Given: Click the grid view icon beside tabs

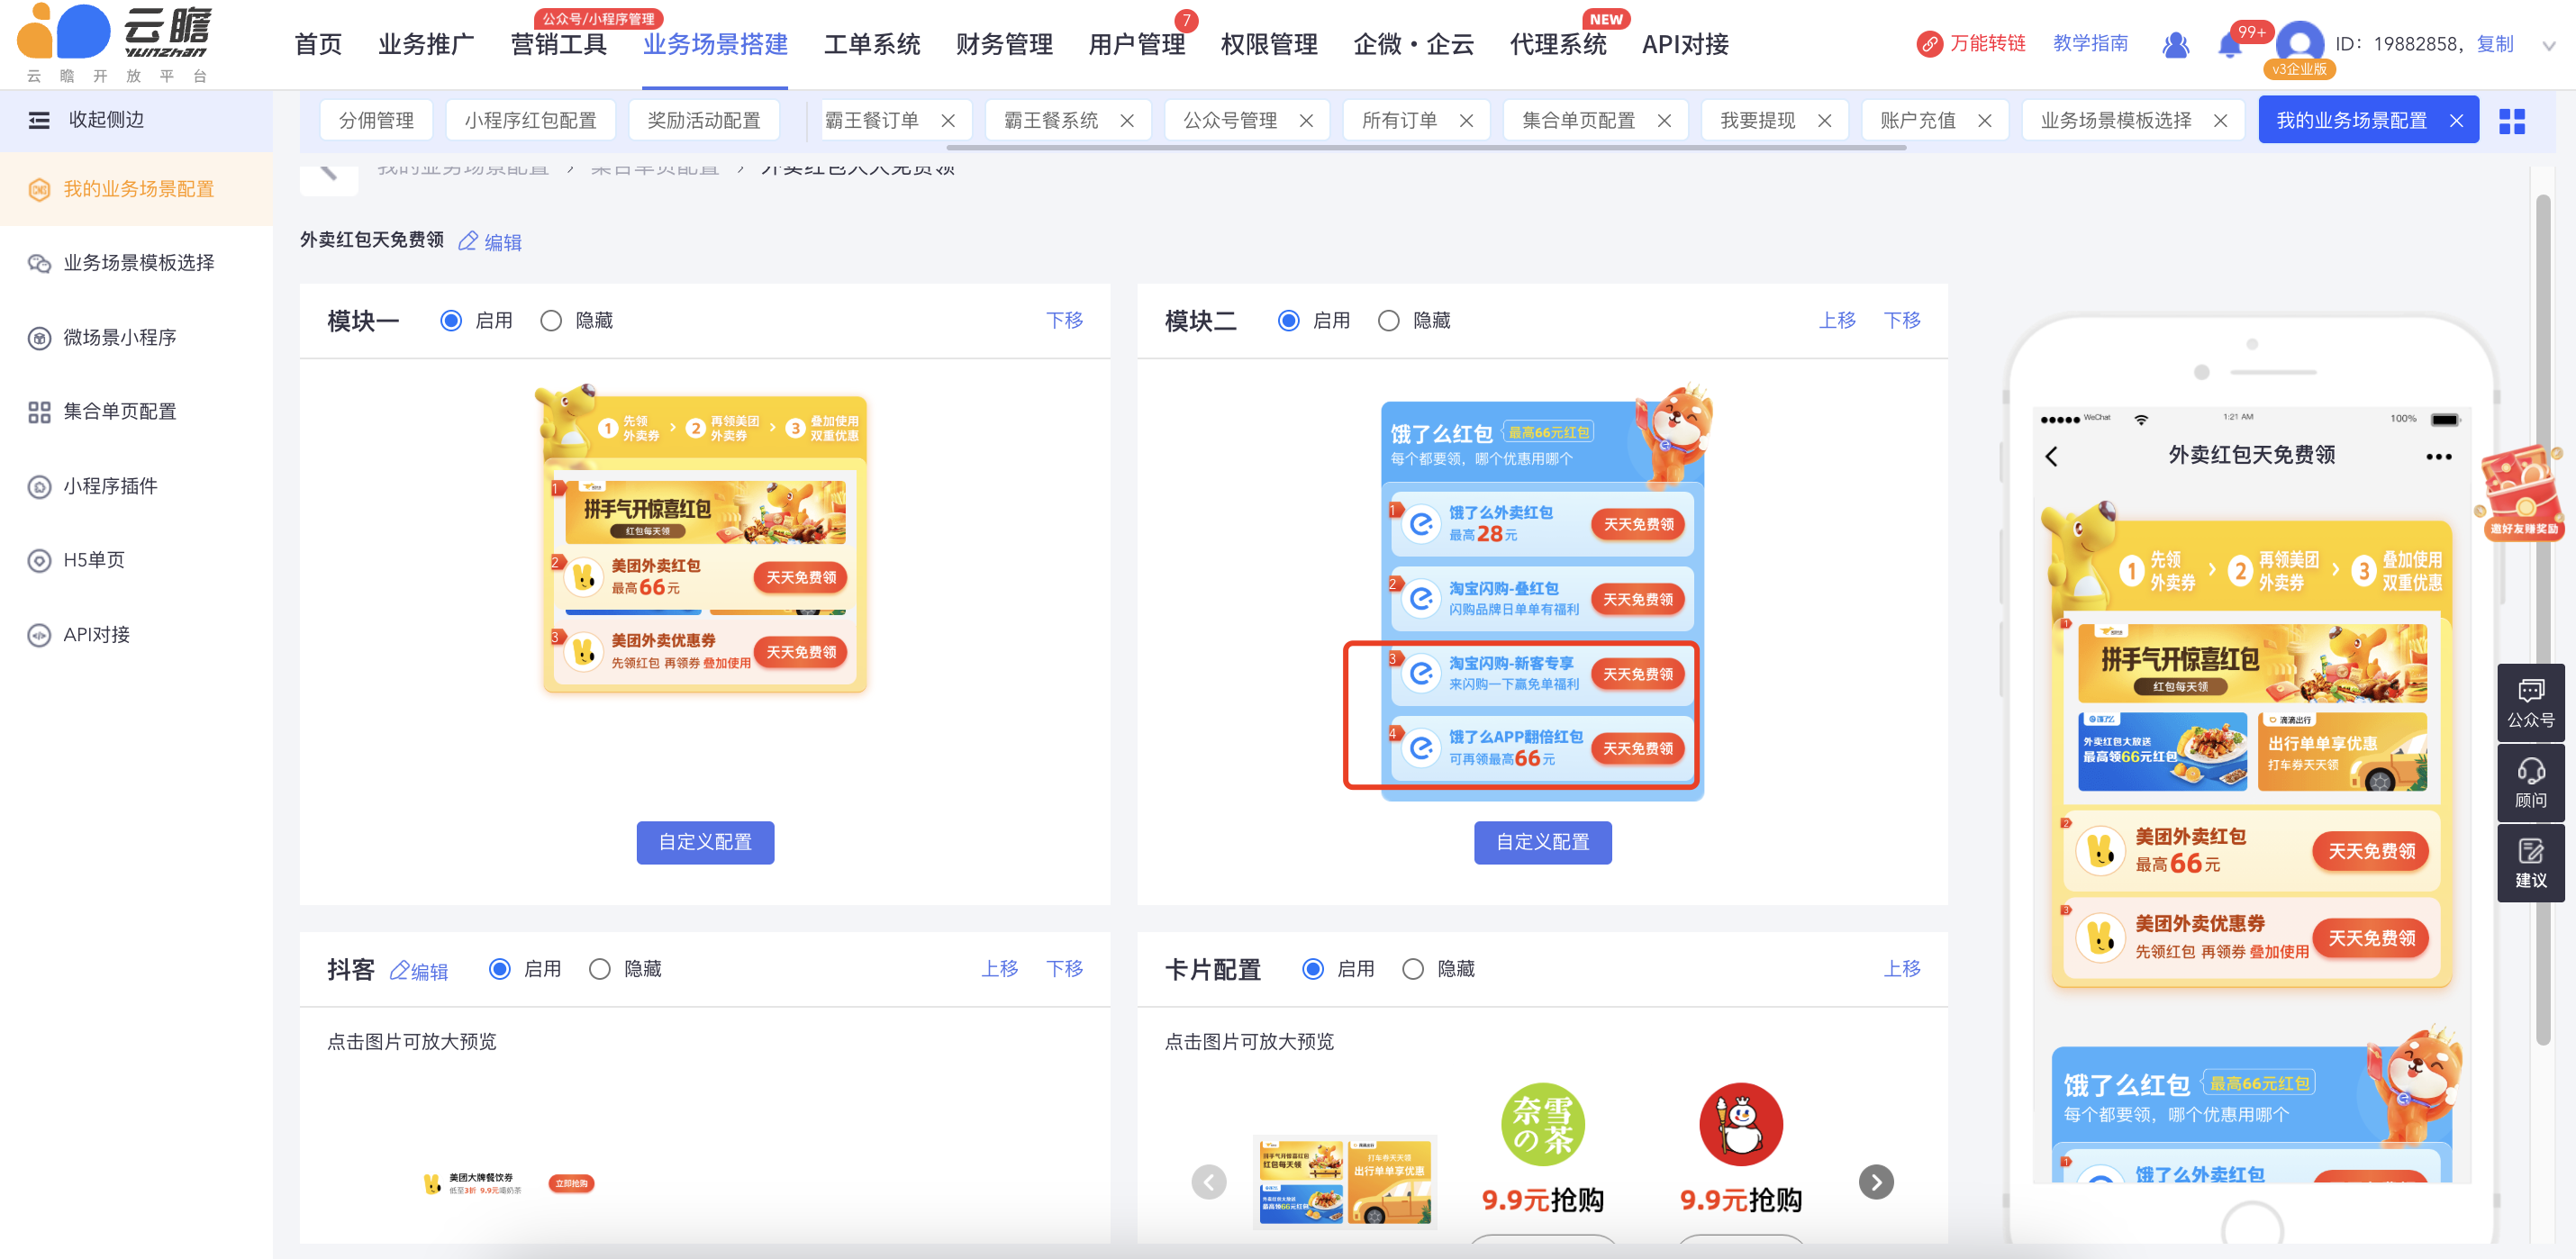Looking at the screenshot, I should [x=2511, y=121].
